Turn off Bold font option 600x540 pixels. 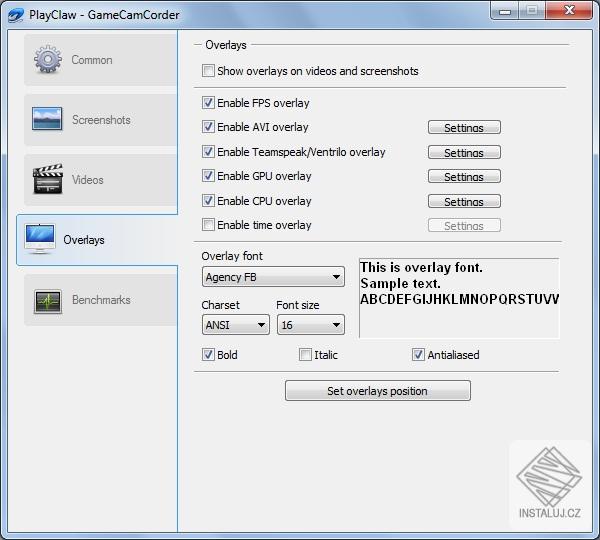pyautogui.click(x=208, y=355)
